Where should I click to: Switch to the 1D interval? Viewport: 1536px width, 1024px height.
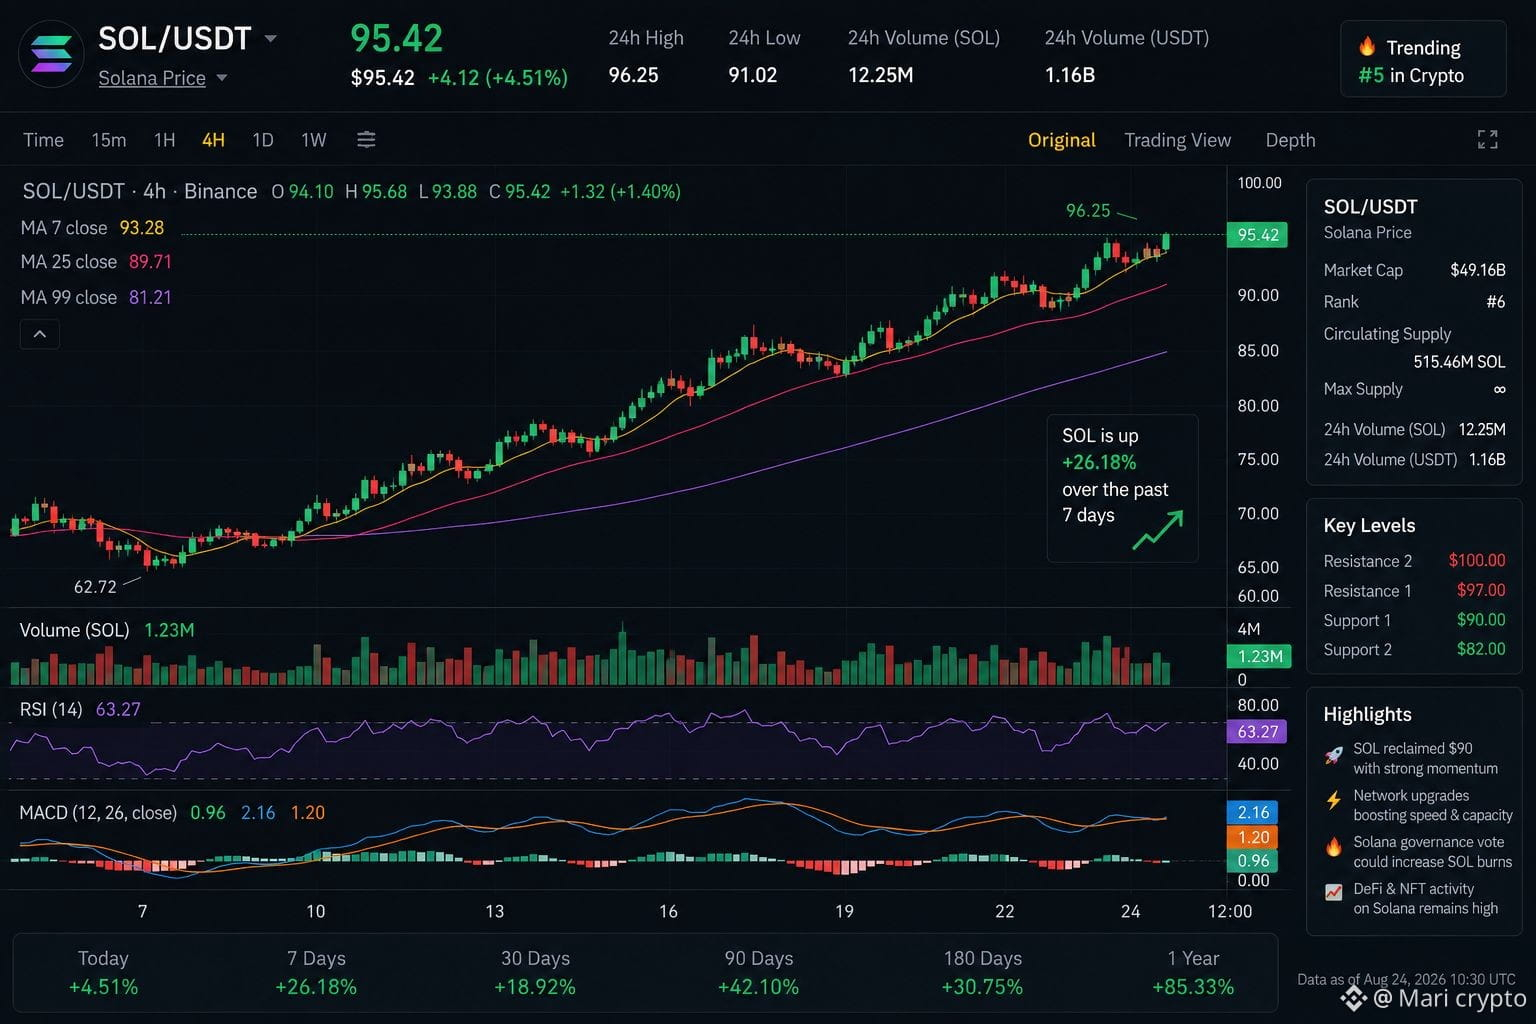263,140
